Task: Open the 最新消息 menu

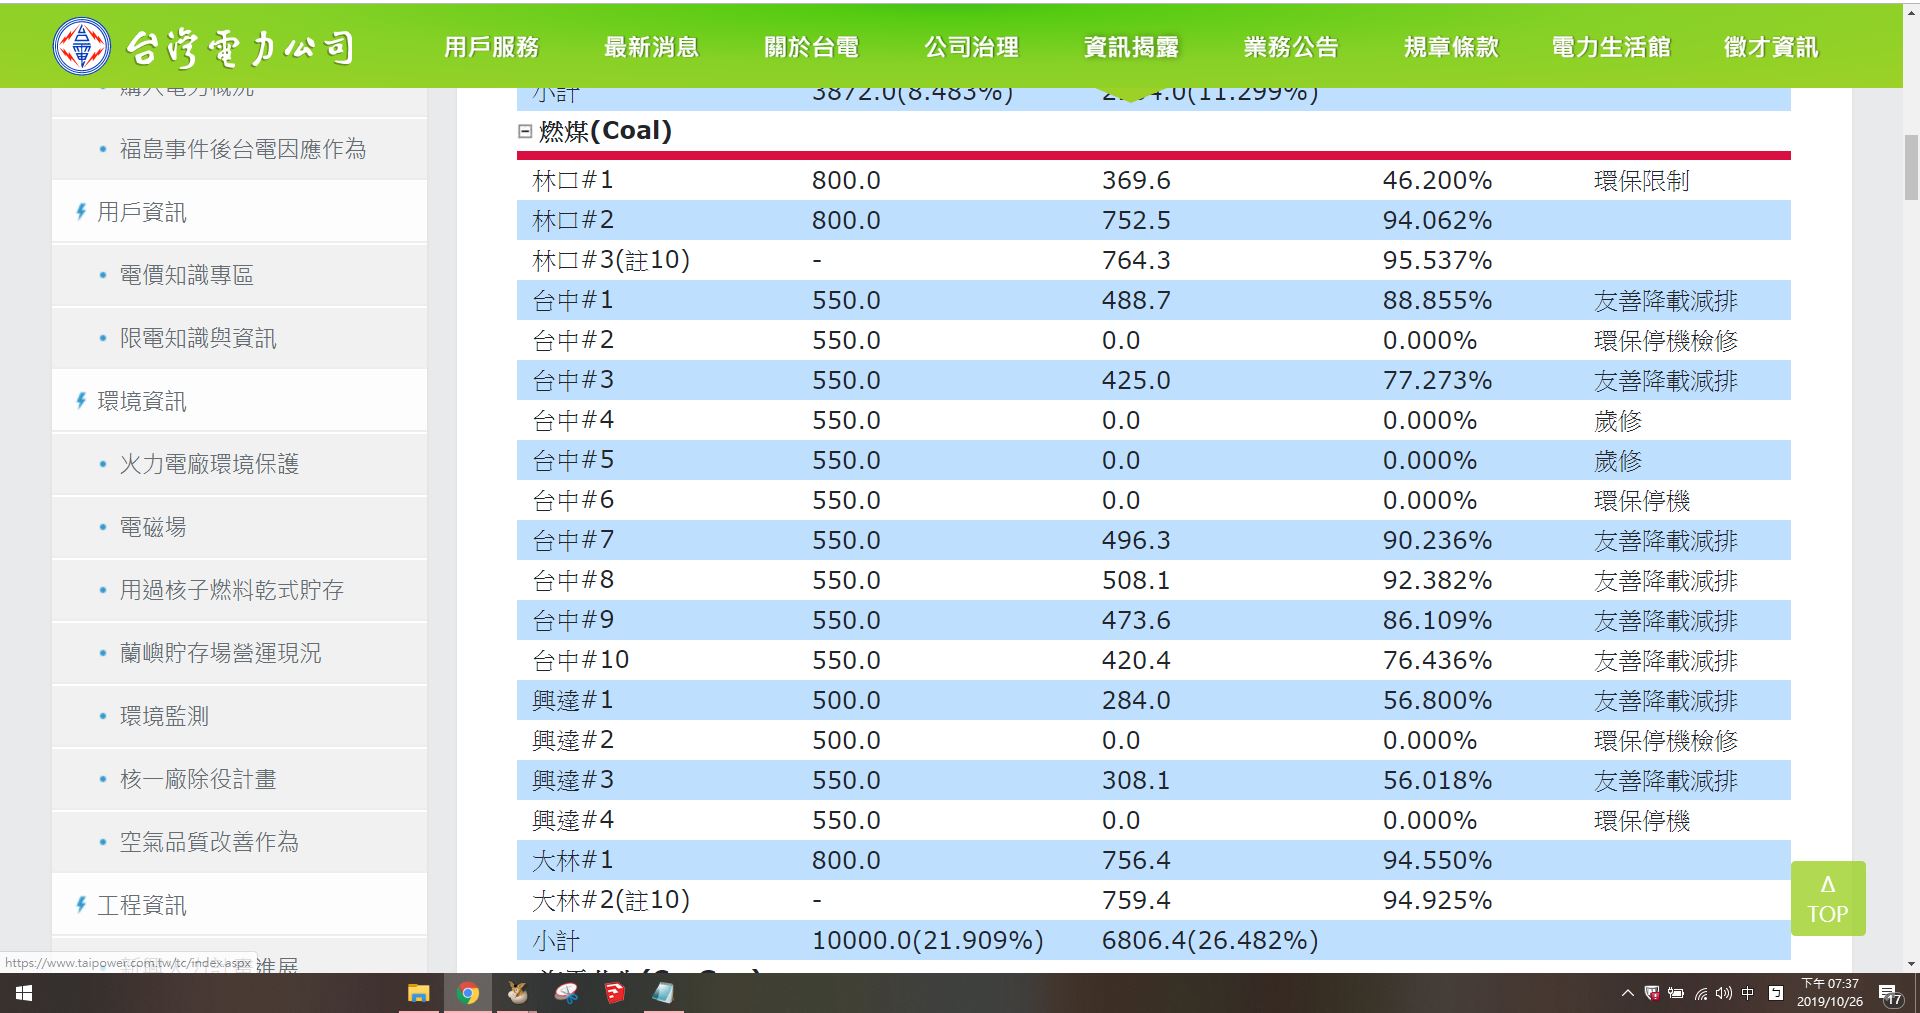Action: pos(651,47)
